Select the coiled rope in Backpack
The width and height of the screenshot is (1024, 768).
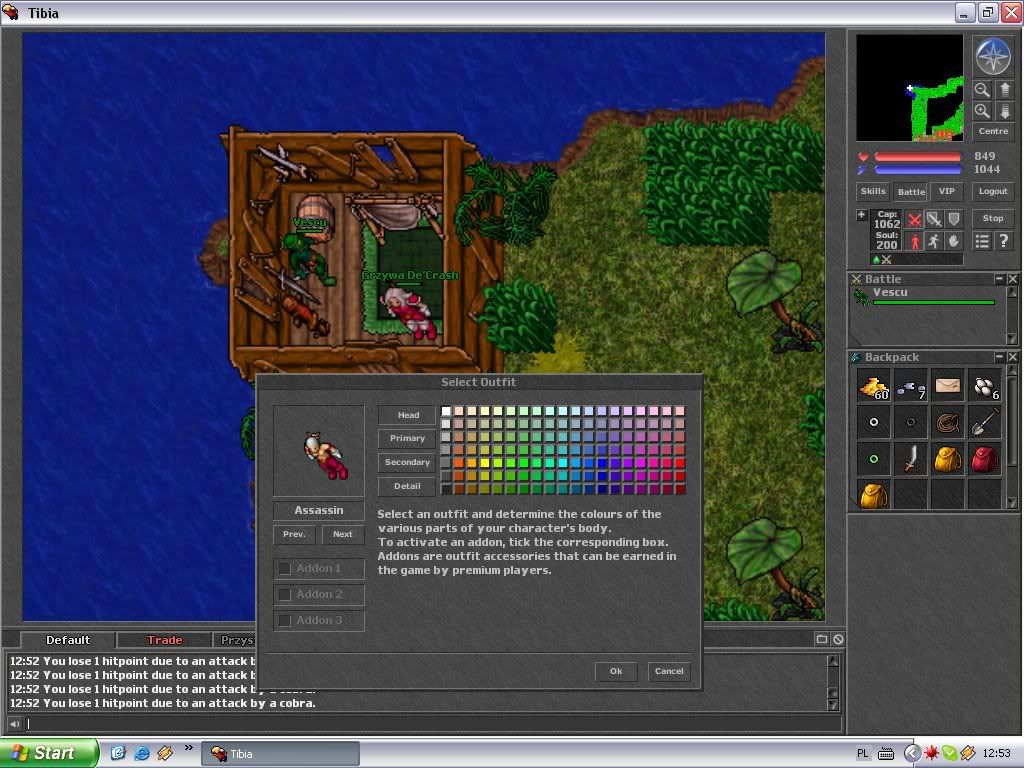point(948,423)
